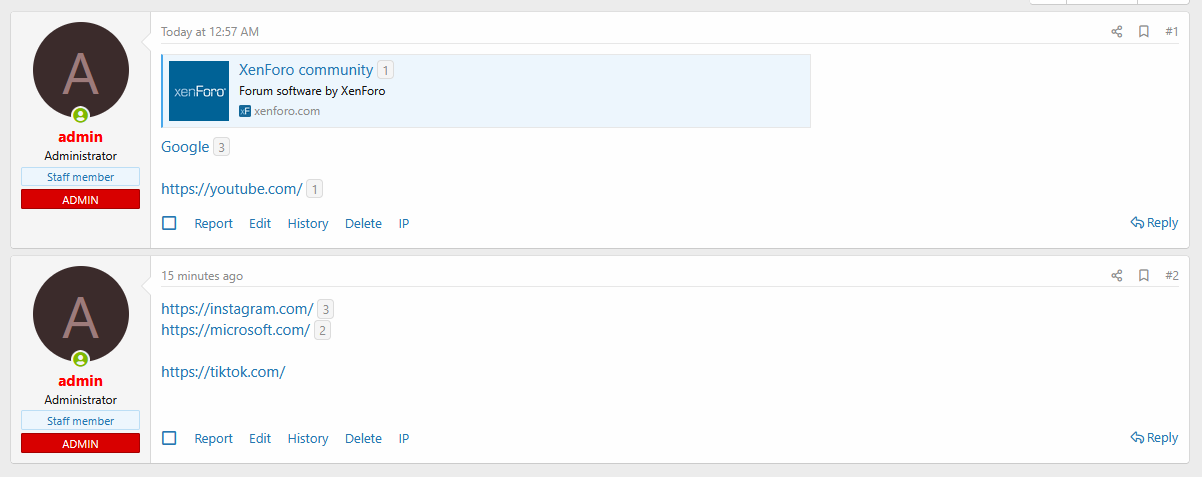Reply to the first post
This screenshot has width=1202, height=477.
click(1154, 223)
